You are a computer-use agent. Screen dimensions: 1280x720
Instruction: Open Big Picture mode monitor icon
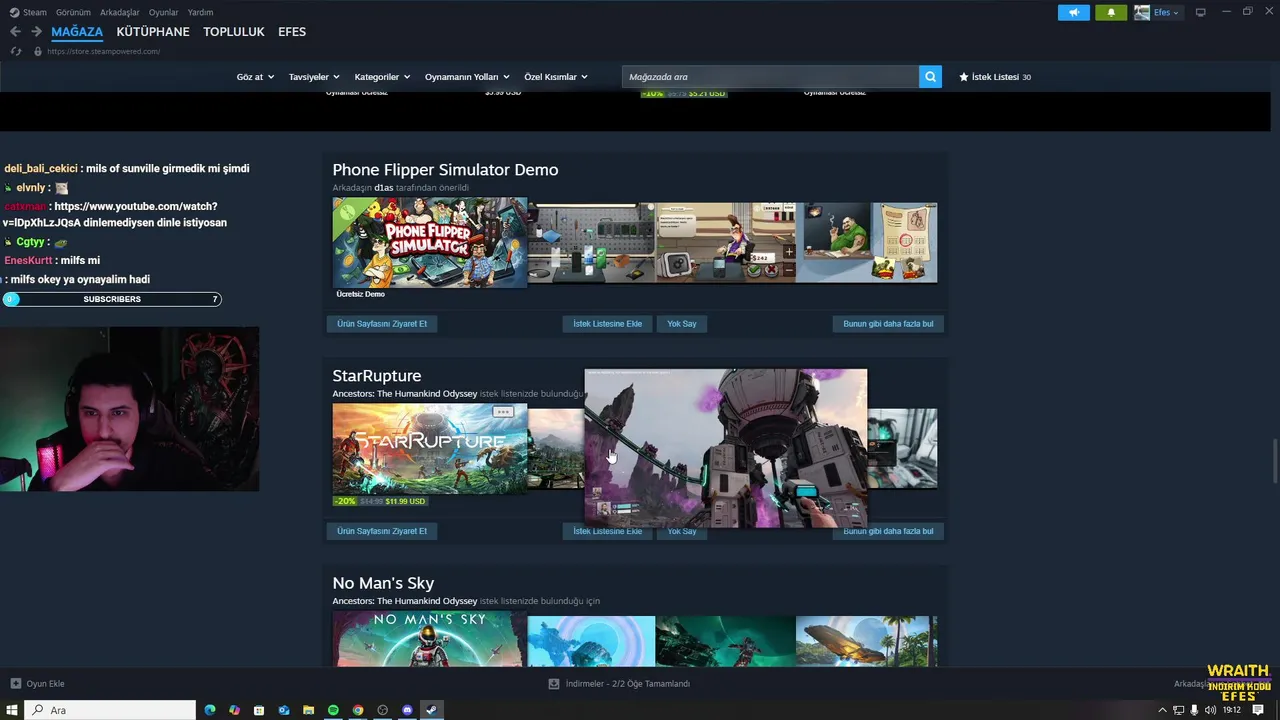pos(1200,12)
